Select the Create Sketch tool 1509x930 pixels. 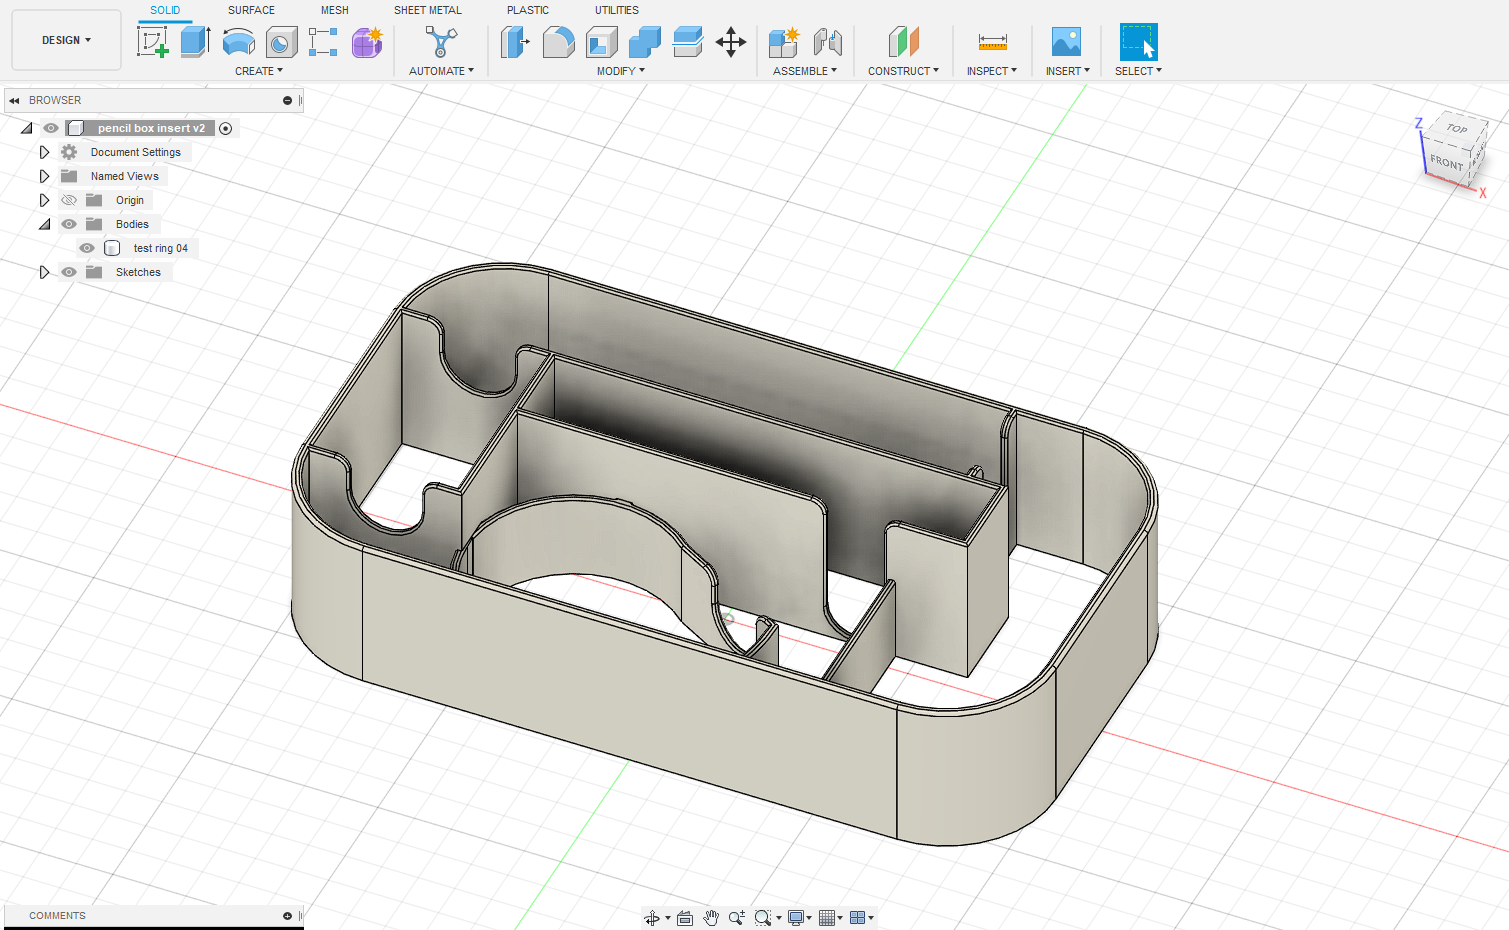click(153, 42)
